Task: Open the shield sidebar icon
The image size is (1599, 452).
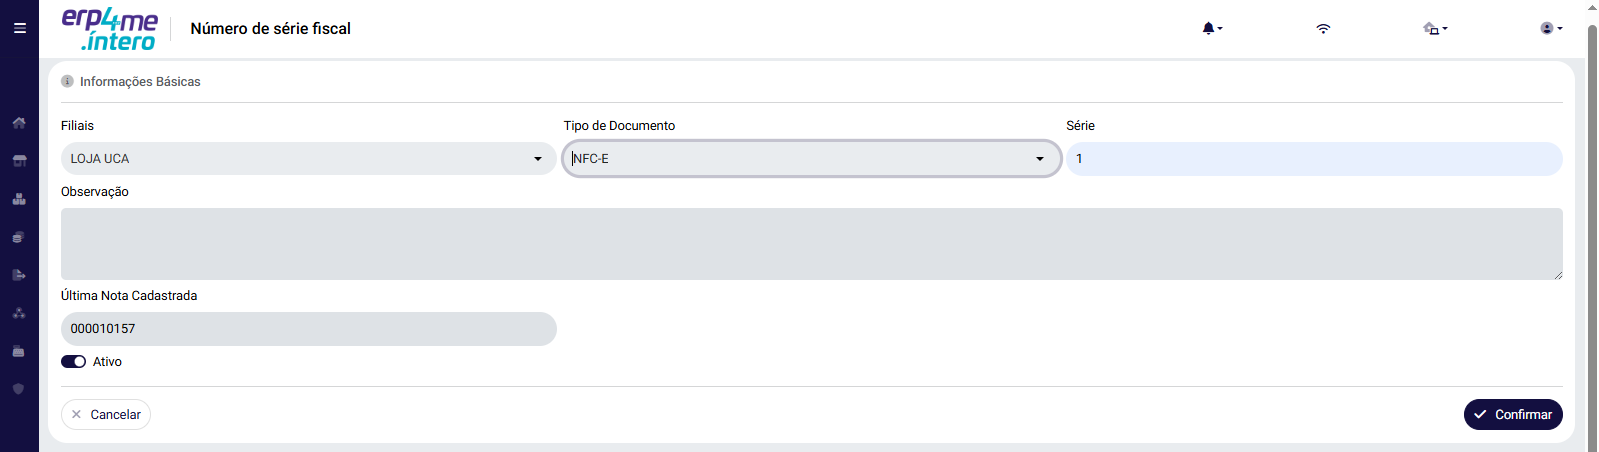Action: pos(19,389)
